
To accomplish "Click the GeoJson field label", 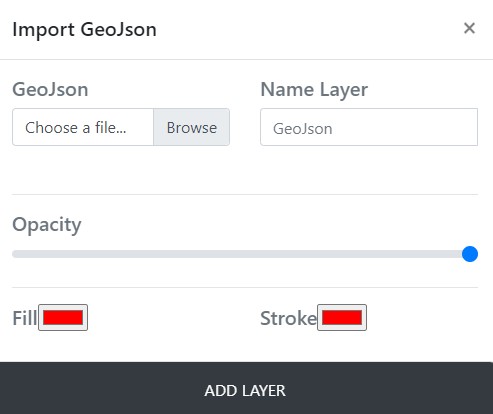I will coord(50,89).
